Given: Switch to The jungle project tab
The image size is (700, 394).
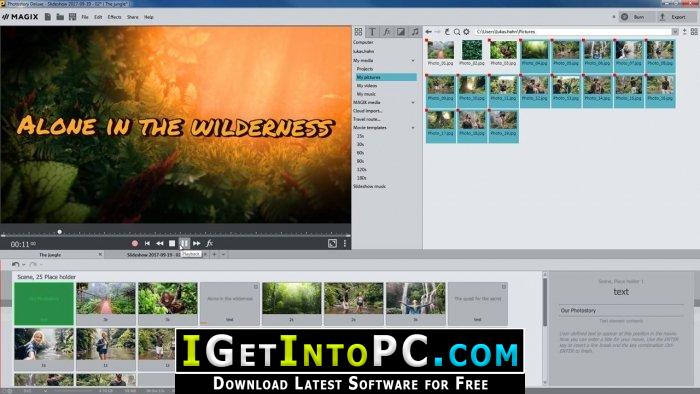Looking at the screenshot, I should point(50,255).
